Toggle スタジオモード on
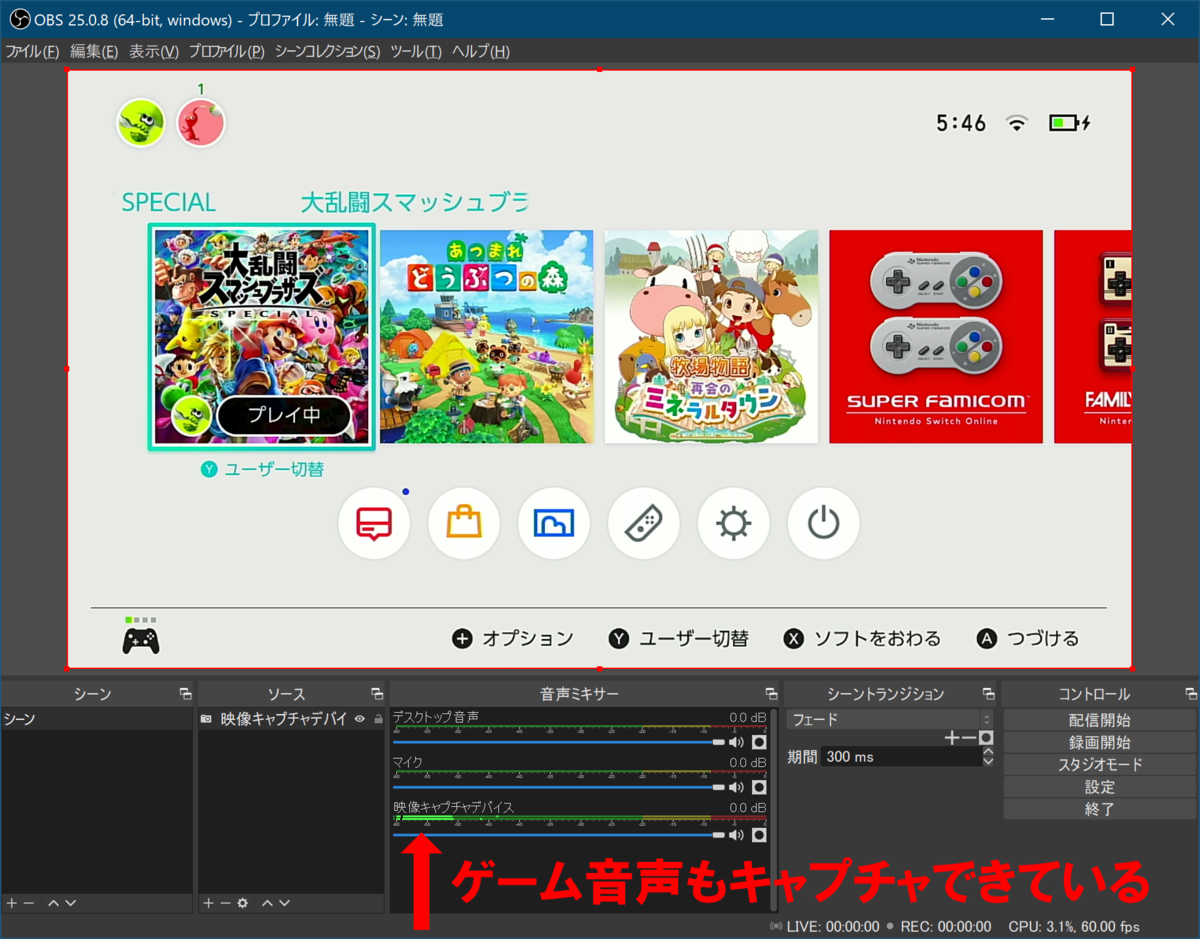This screenshot has height=939, width=1200. pyautogui.click(x=1099, y=765)
